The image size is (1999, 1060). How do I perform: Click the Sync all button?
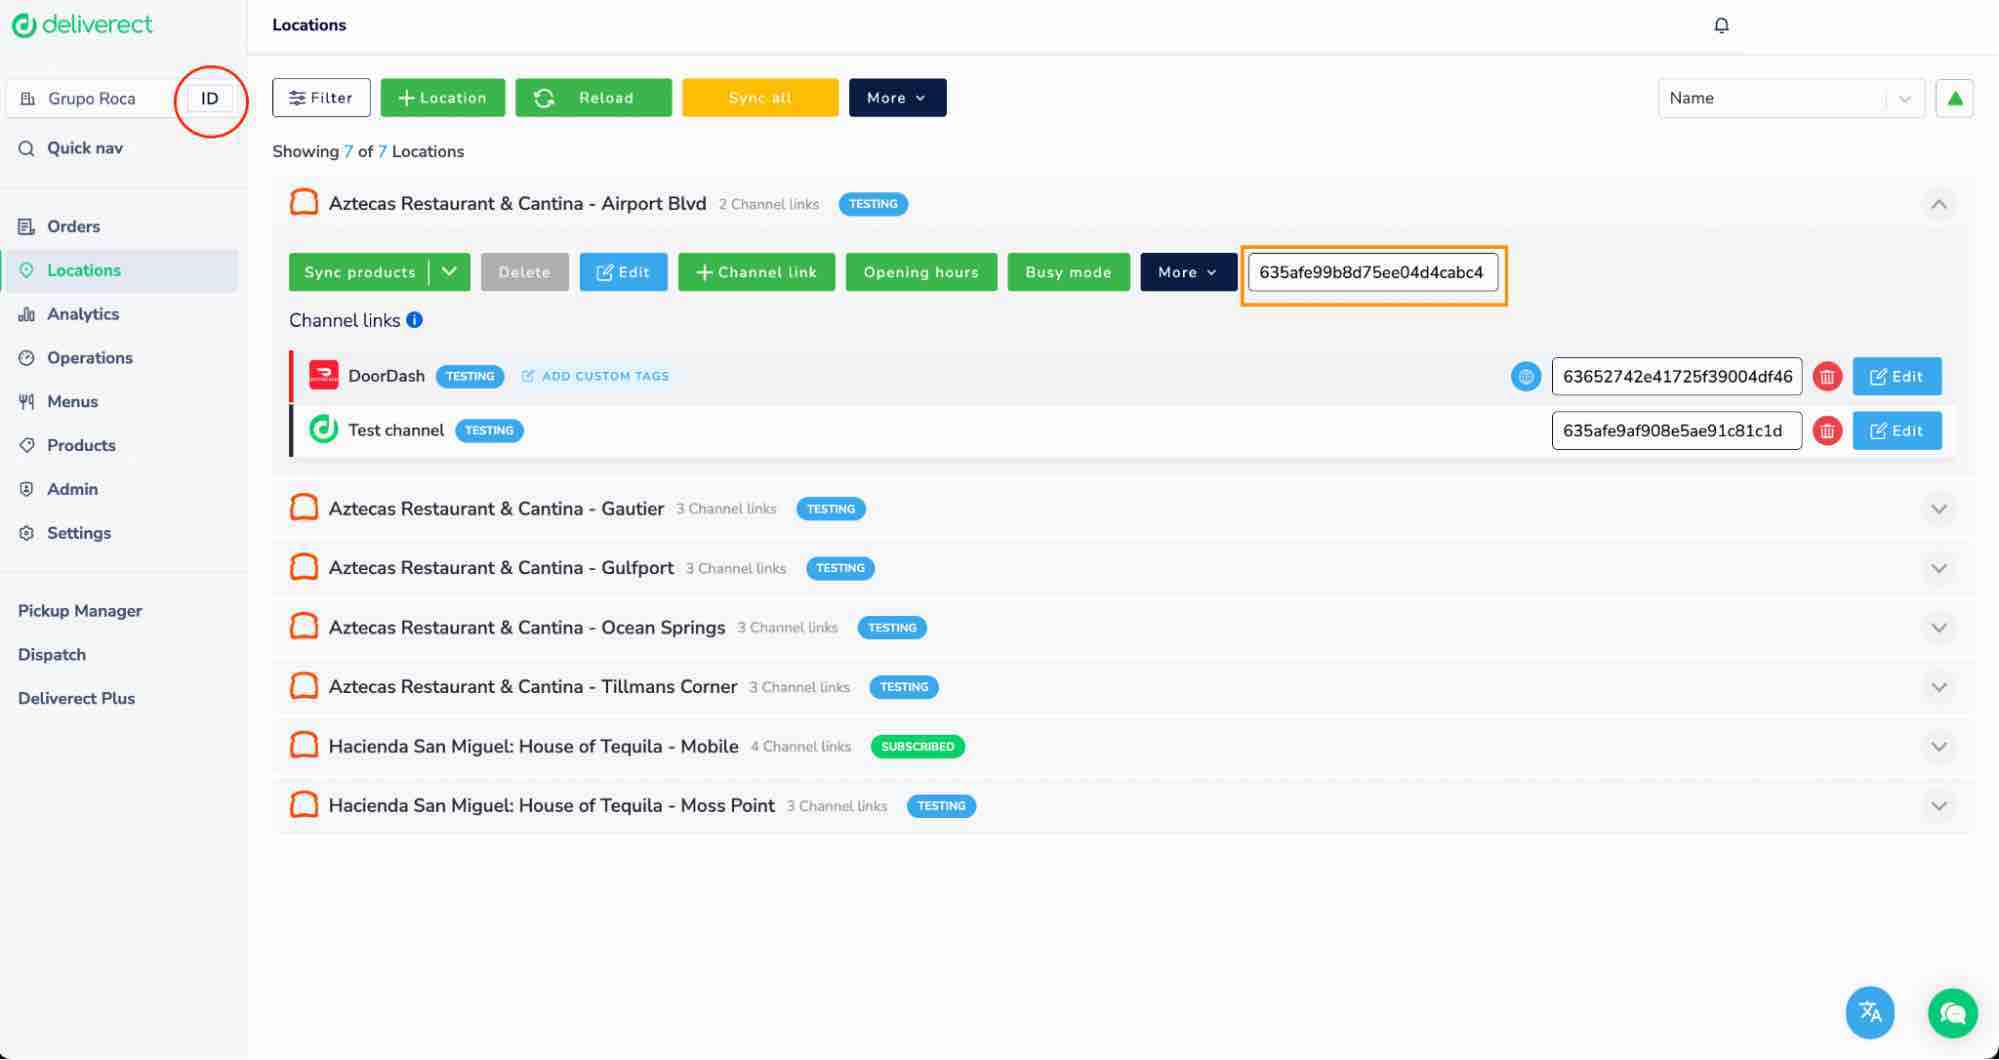[759, 97]
